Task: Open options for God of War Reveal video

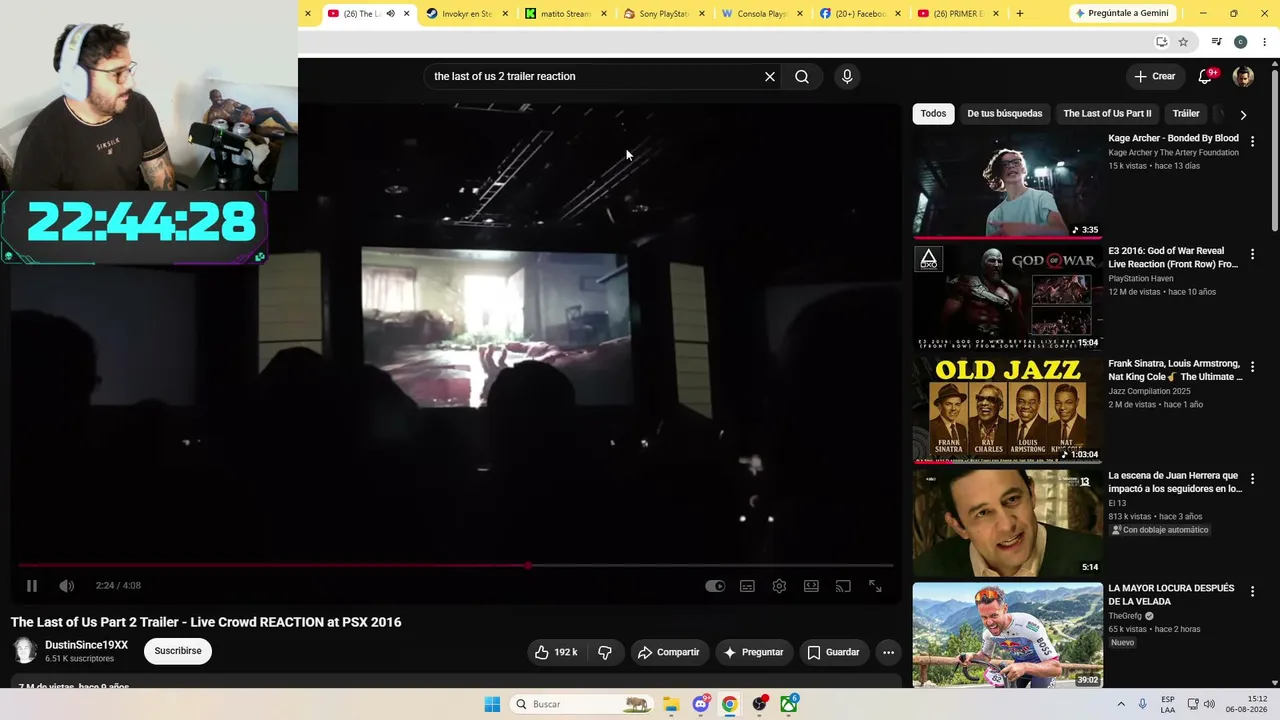Action: (1252, 255)
